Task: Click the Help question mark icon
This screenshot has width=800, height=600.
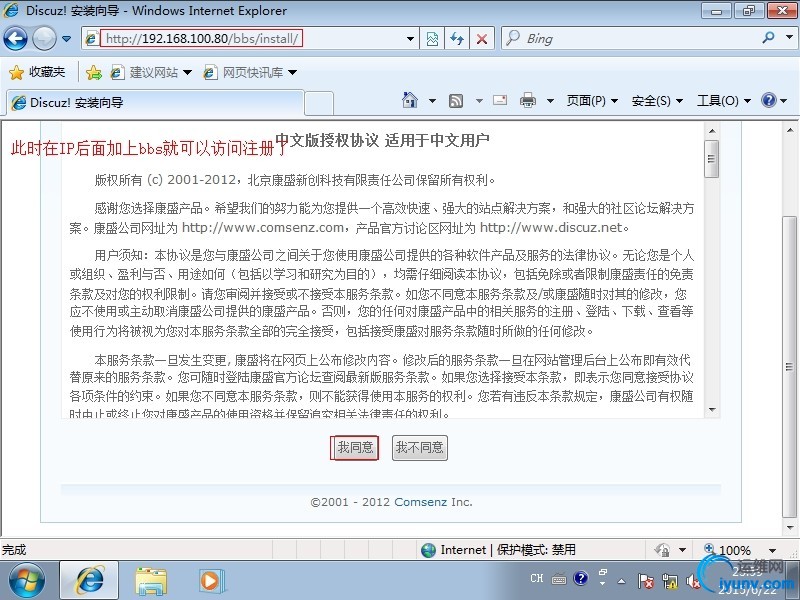Action: point(768,100)
